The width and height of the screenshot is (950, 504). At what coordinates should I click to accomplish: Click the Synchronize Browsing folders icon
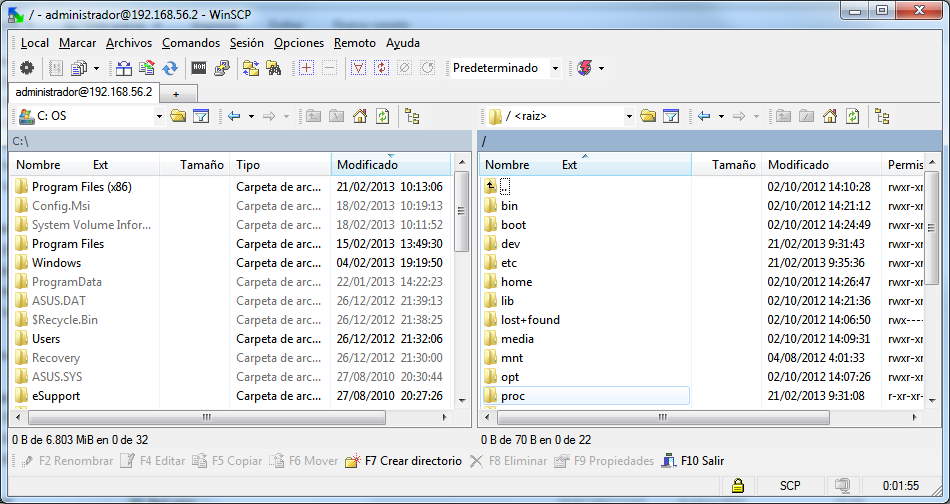251,68
